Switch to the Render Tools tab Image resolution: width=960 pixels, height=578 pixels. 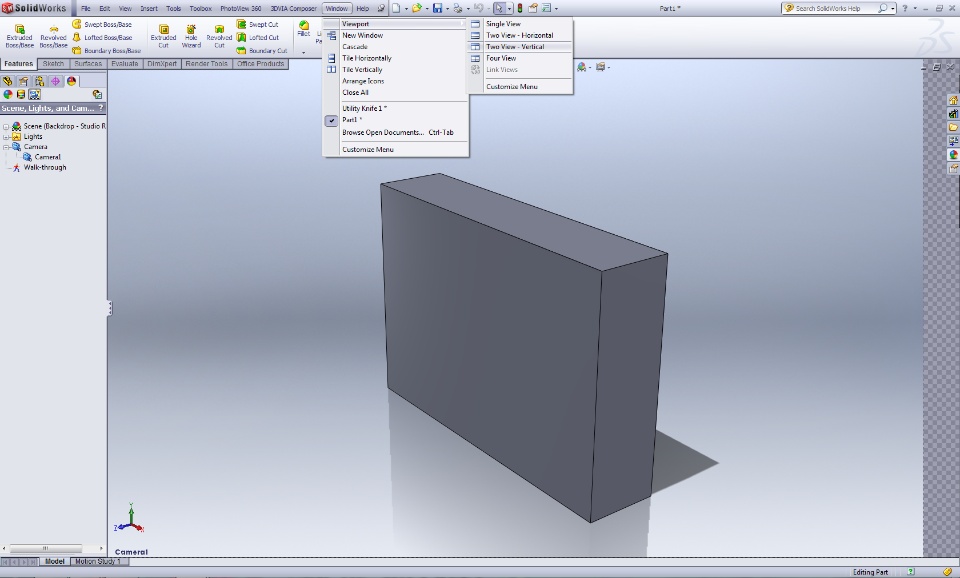pos(206,64)
